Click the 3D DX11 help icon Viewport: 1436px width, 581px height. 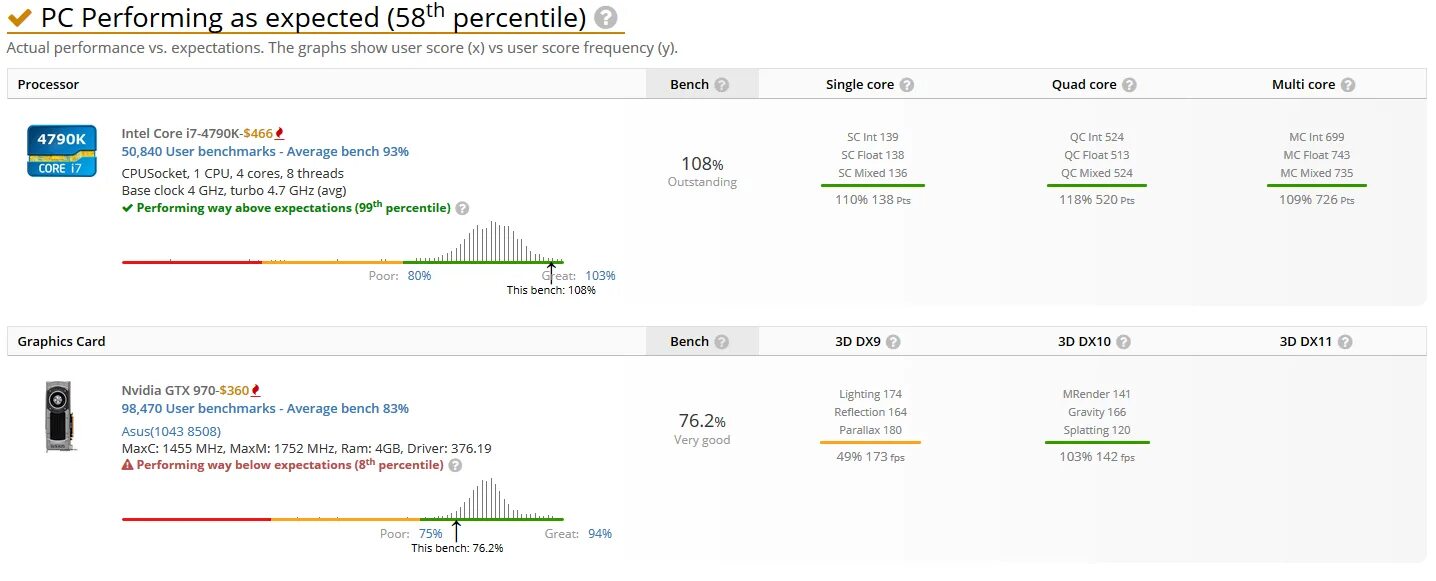click(1345, 342)
